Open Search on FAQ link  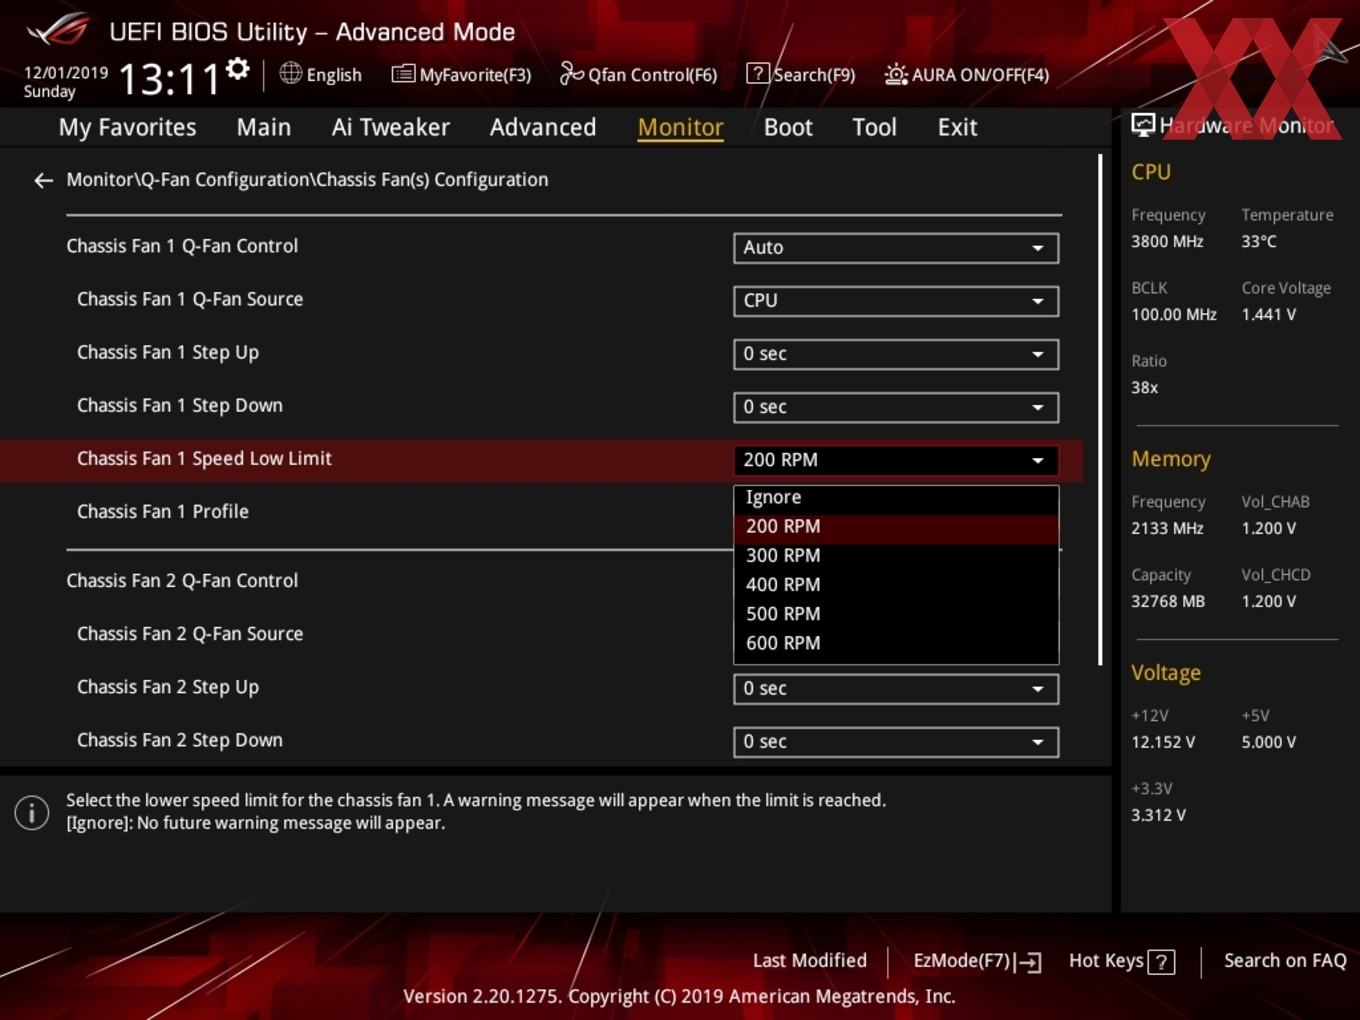click(1285, 961)
